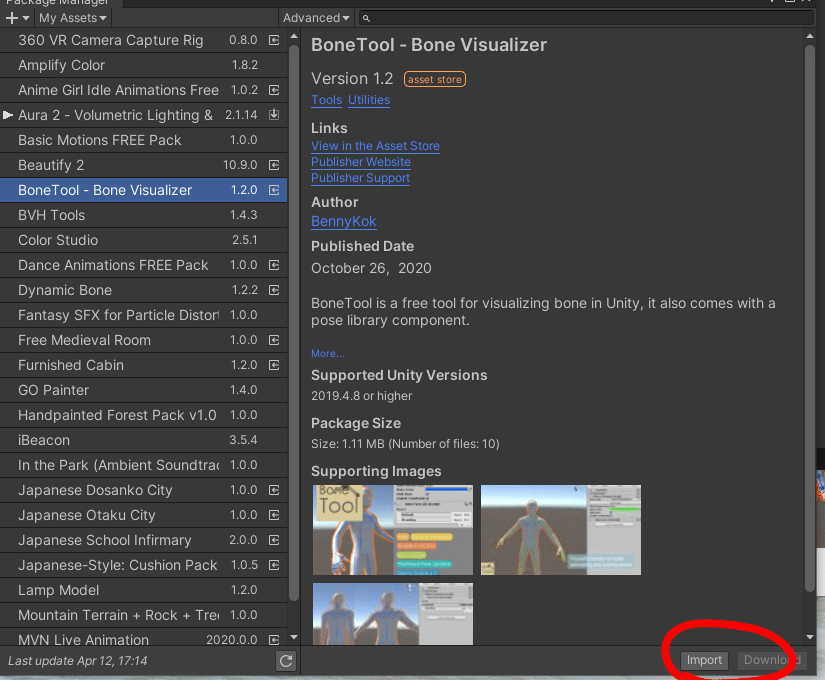Click the search magnifier icon

[x=366, y=18]
